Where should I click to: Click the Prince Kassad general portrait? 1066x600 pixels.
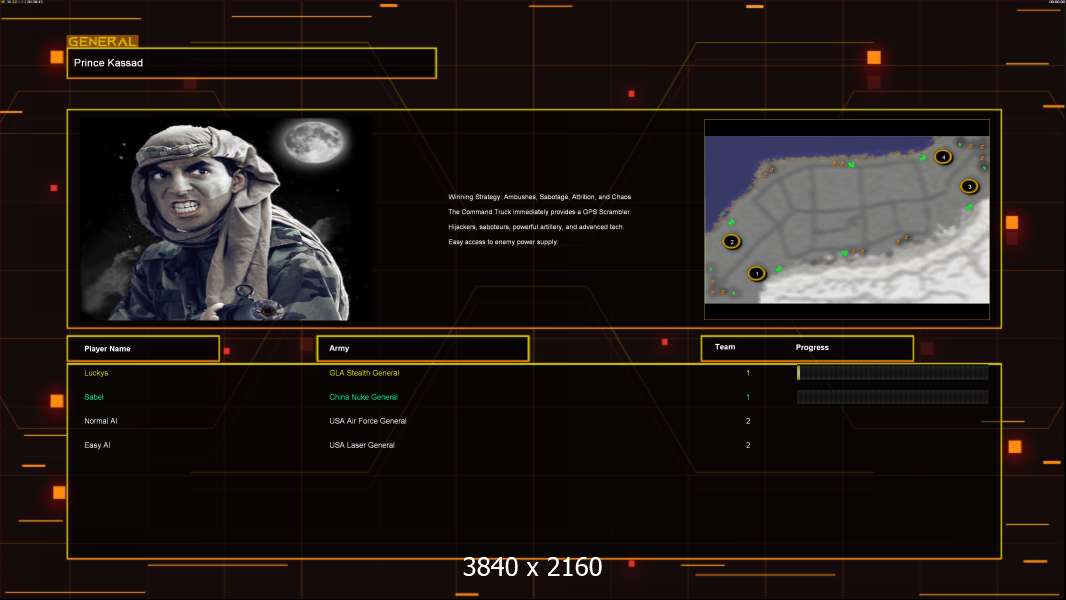coord(226,218)
